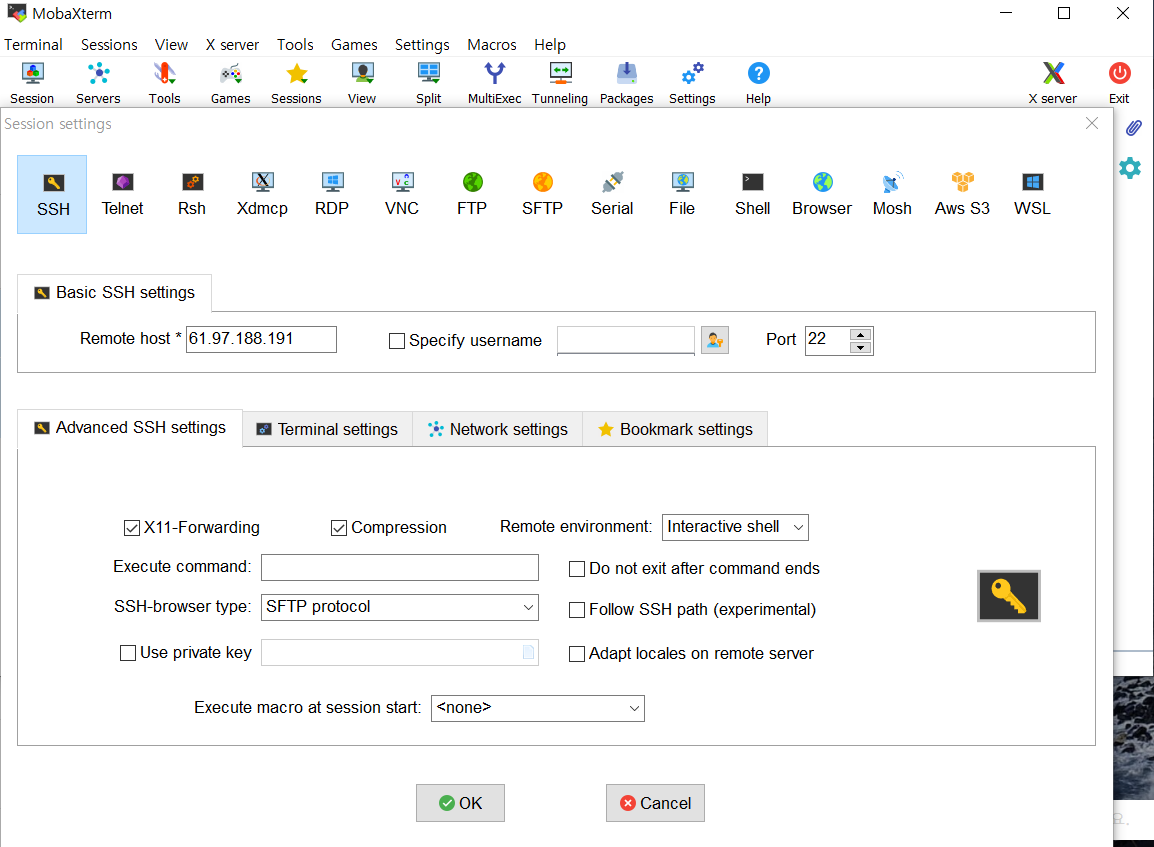Viewport: 1154px width, 847px height.
Task: Close the Session settings dialog
Action: click(1091, 124)
